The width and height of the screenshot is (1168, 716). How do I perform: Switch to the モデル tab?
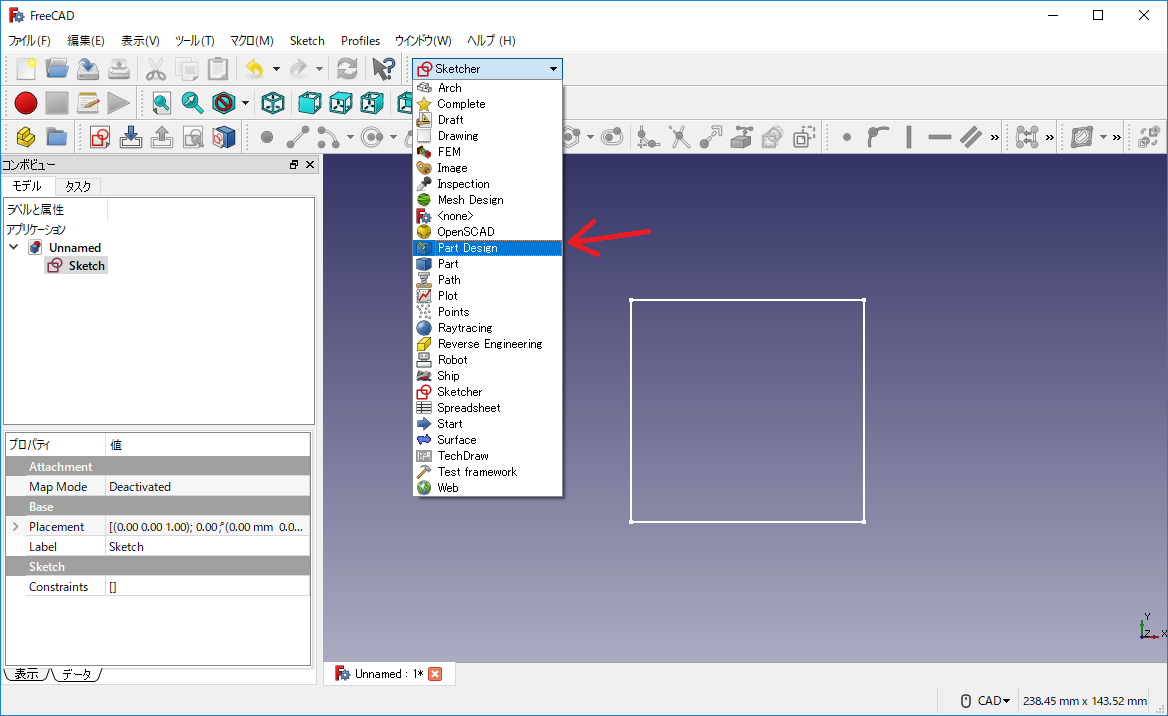(28, 186)
